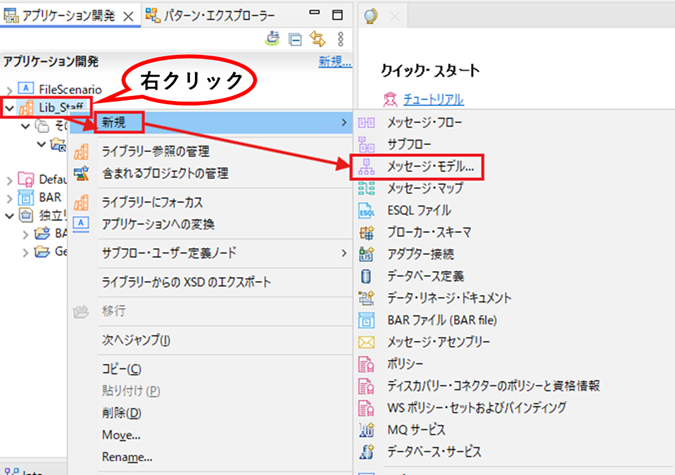The height and width of the screenshot is (475, 675).
Task: Click the collapse all toolbar icon
Action: coord(295,39)
